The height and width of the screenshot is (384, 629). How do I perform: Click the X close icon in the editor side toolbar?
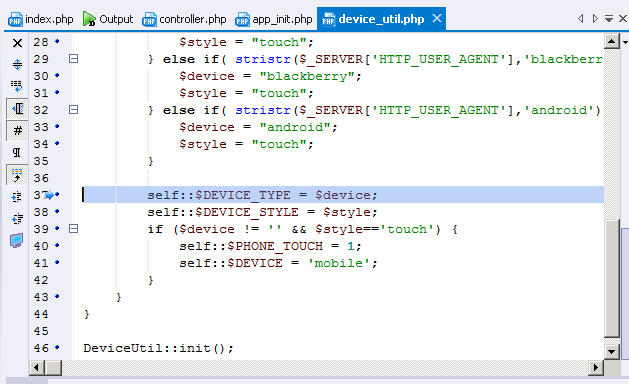pos(17,43)
